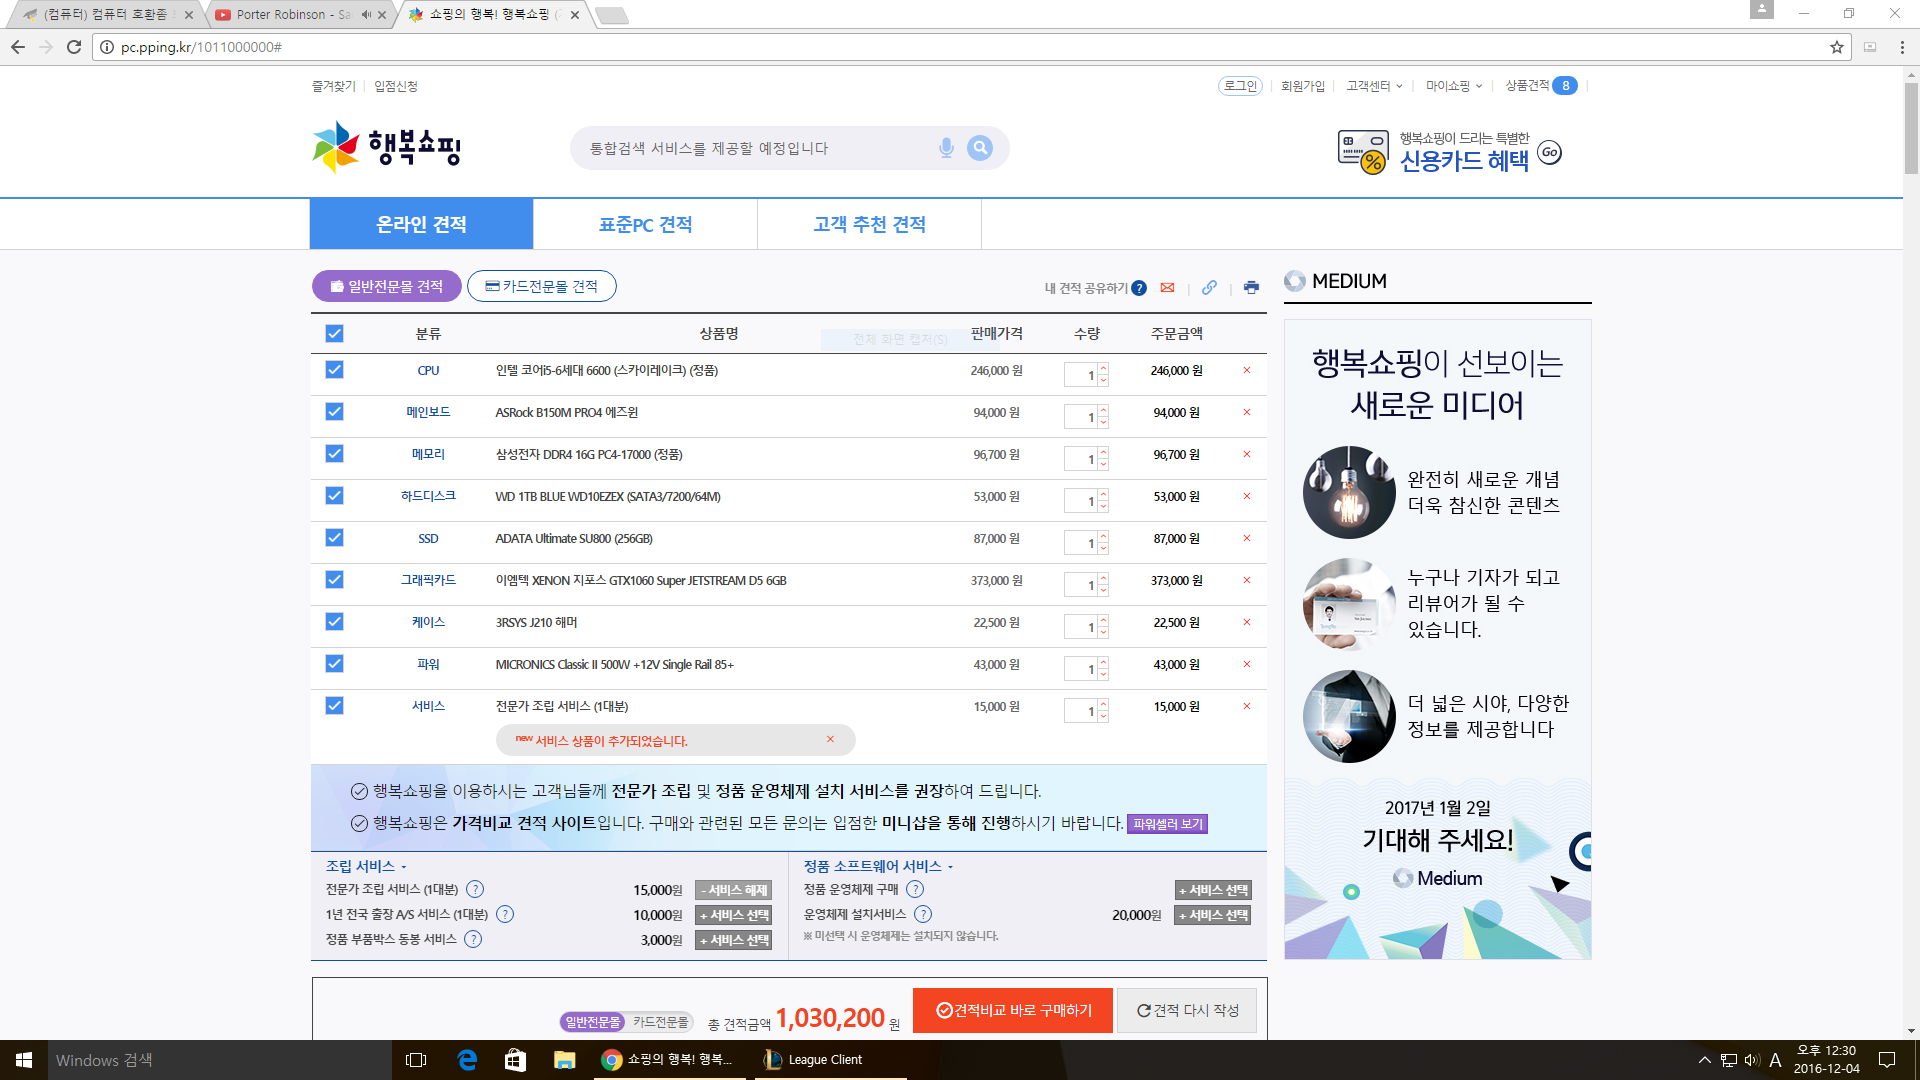Viewport: 1920px width, 1080px height.
Task: Click the 견적비교 바로 구매하기 button
Action: pyautogui.click(x=1012, y=1011)
